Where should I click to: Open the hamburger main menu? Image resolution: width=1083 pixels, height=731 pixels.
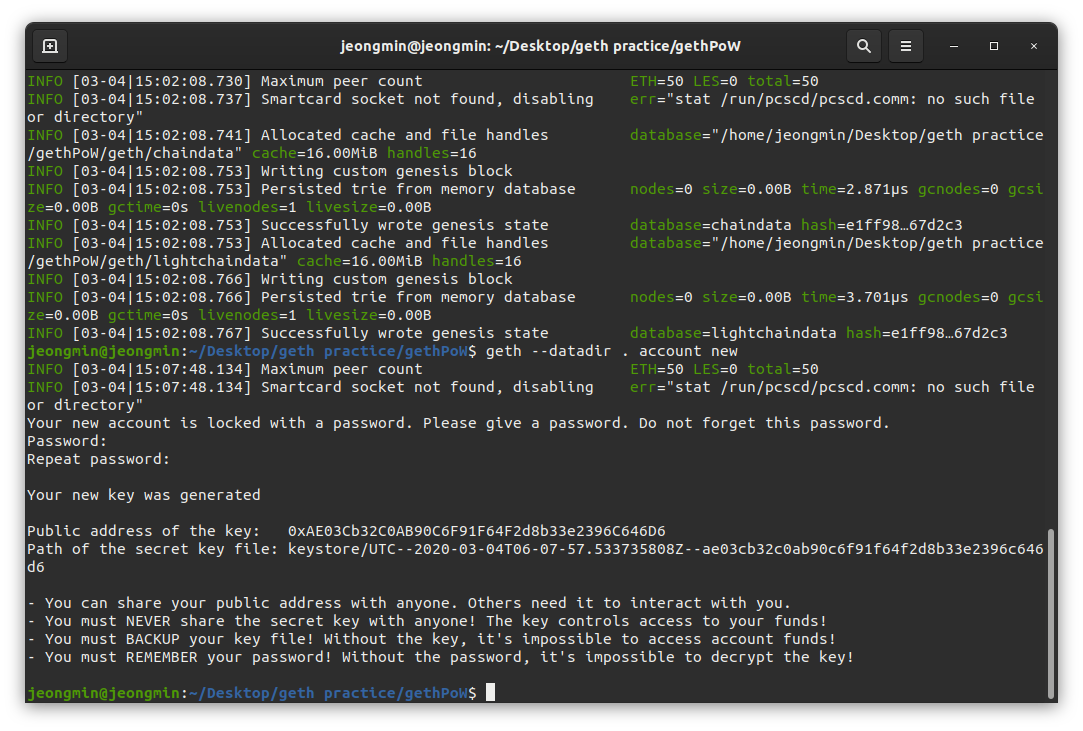905,46
